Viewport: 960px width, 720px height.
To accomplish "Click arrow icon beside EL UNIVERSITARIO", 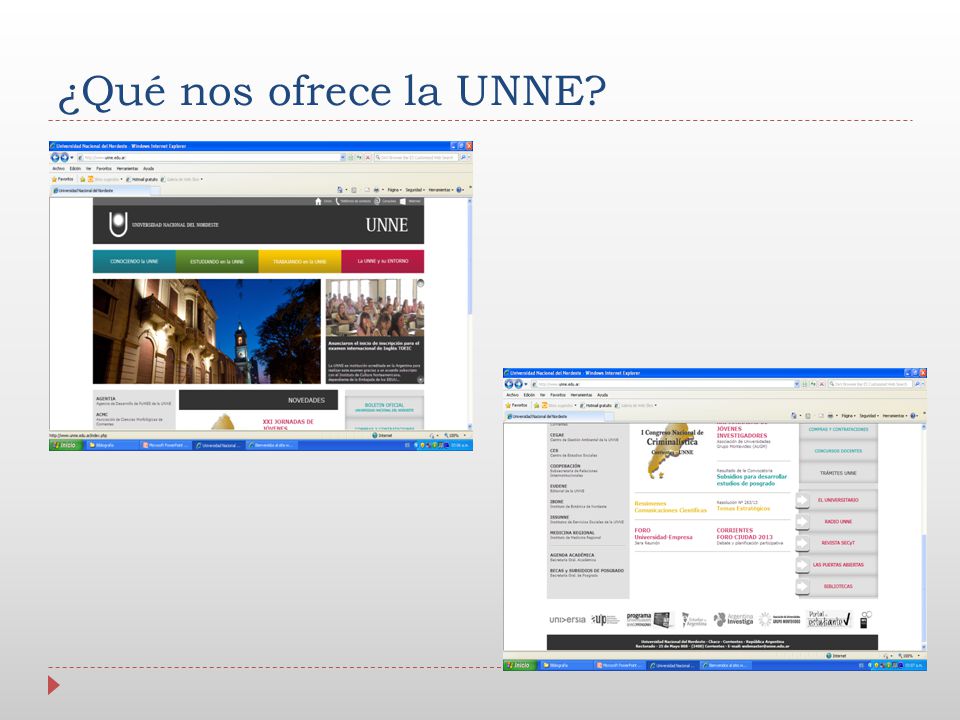I will click(802, 500).
